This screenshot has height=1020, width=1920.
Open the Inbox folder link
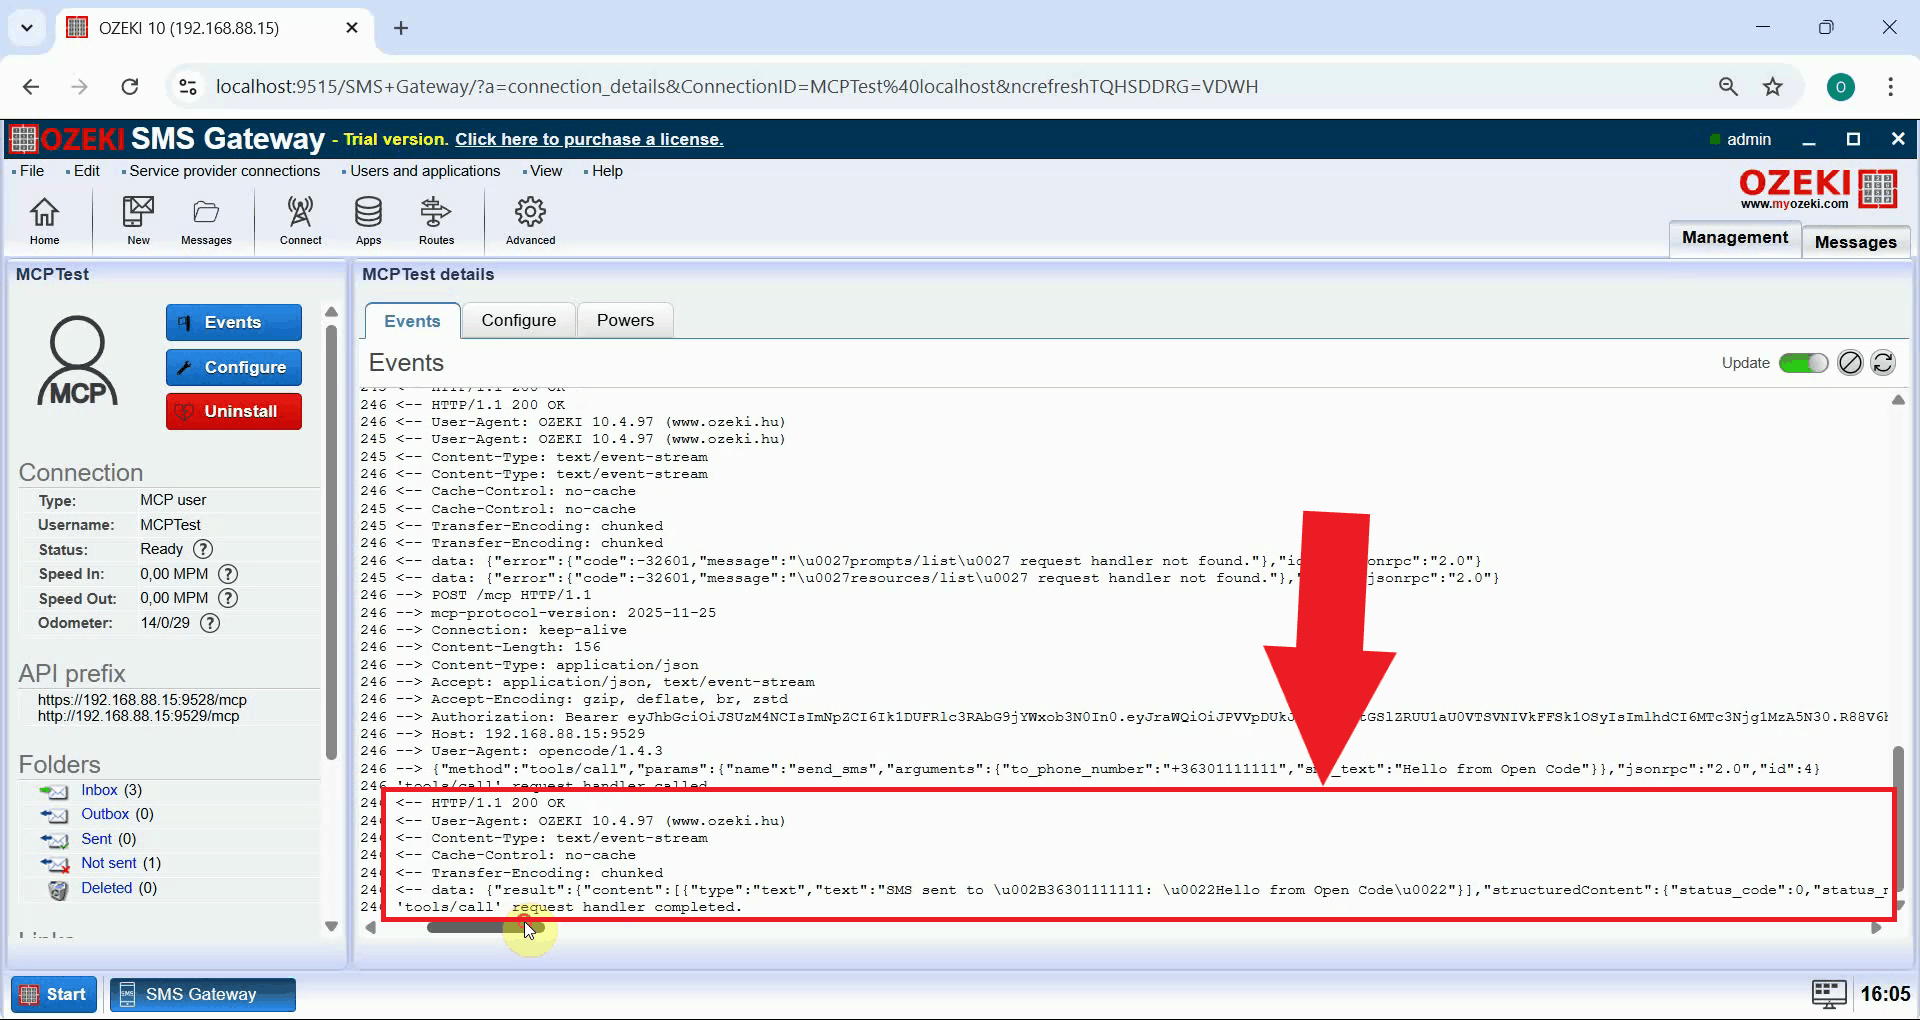99,790
